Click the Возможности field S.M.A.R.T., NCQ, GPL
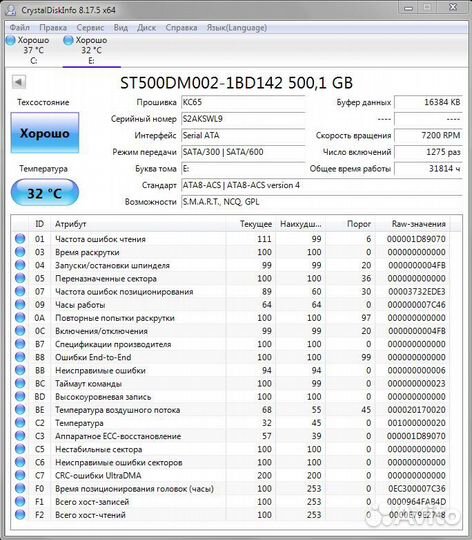The image size is (472, 540). coord(322,202)
